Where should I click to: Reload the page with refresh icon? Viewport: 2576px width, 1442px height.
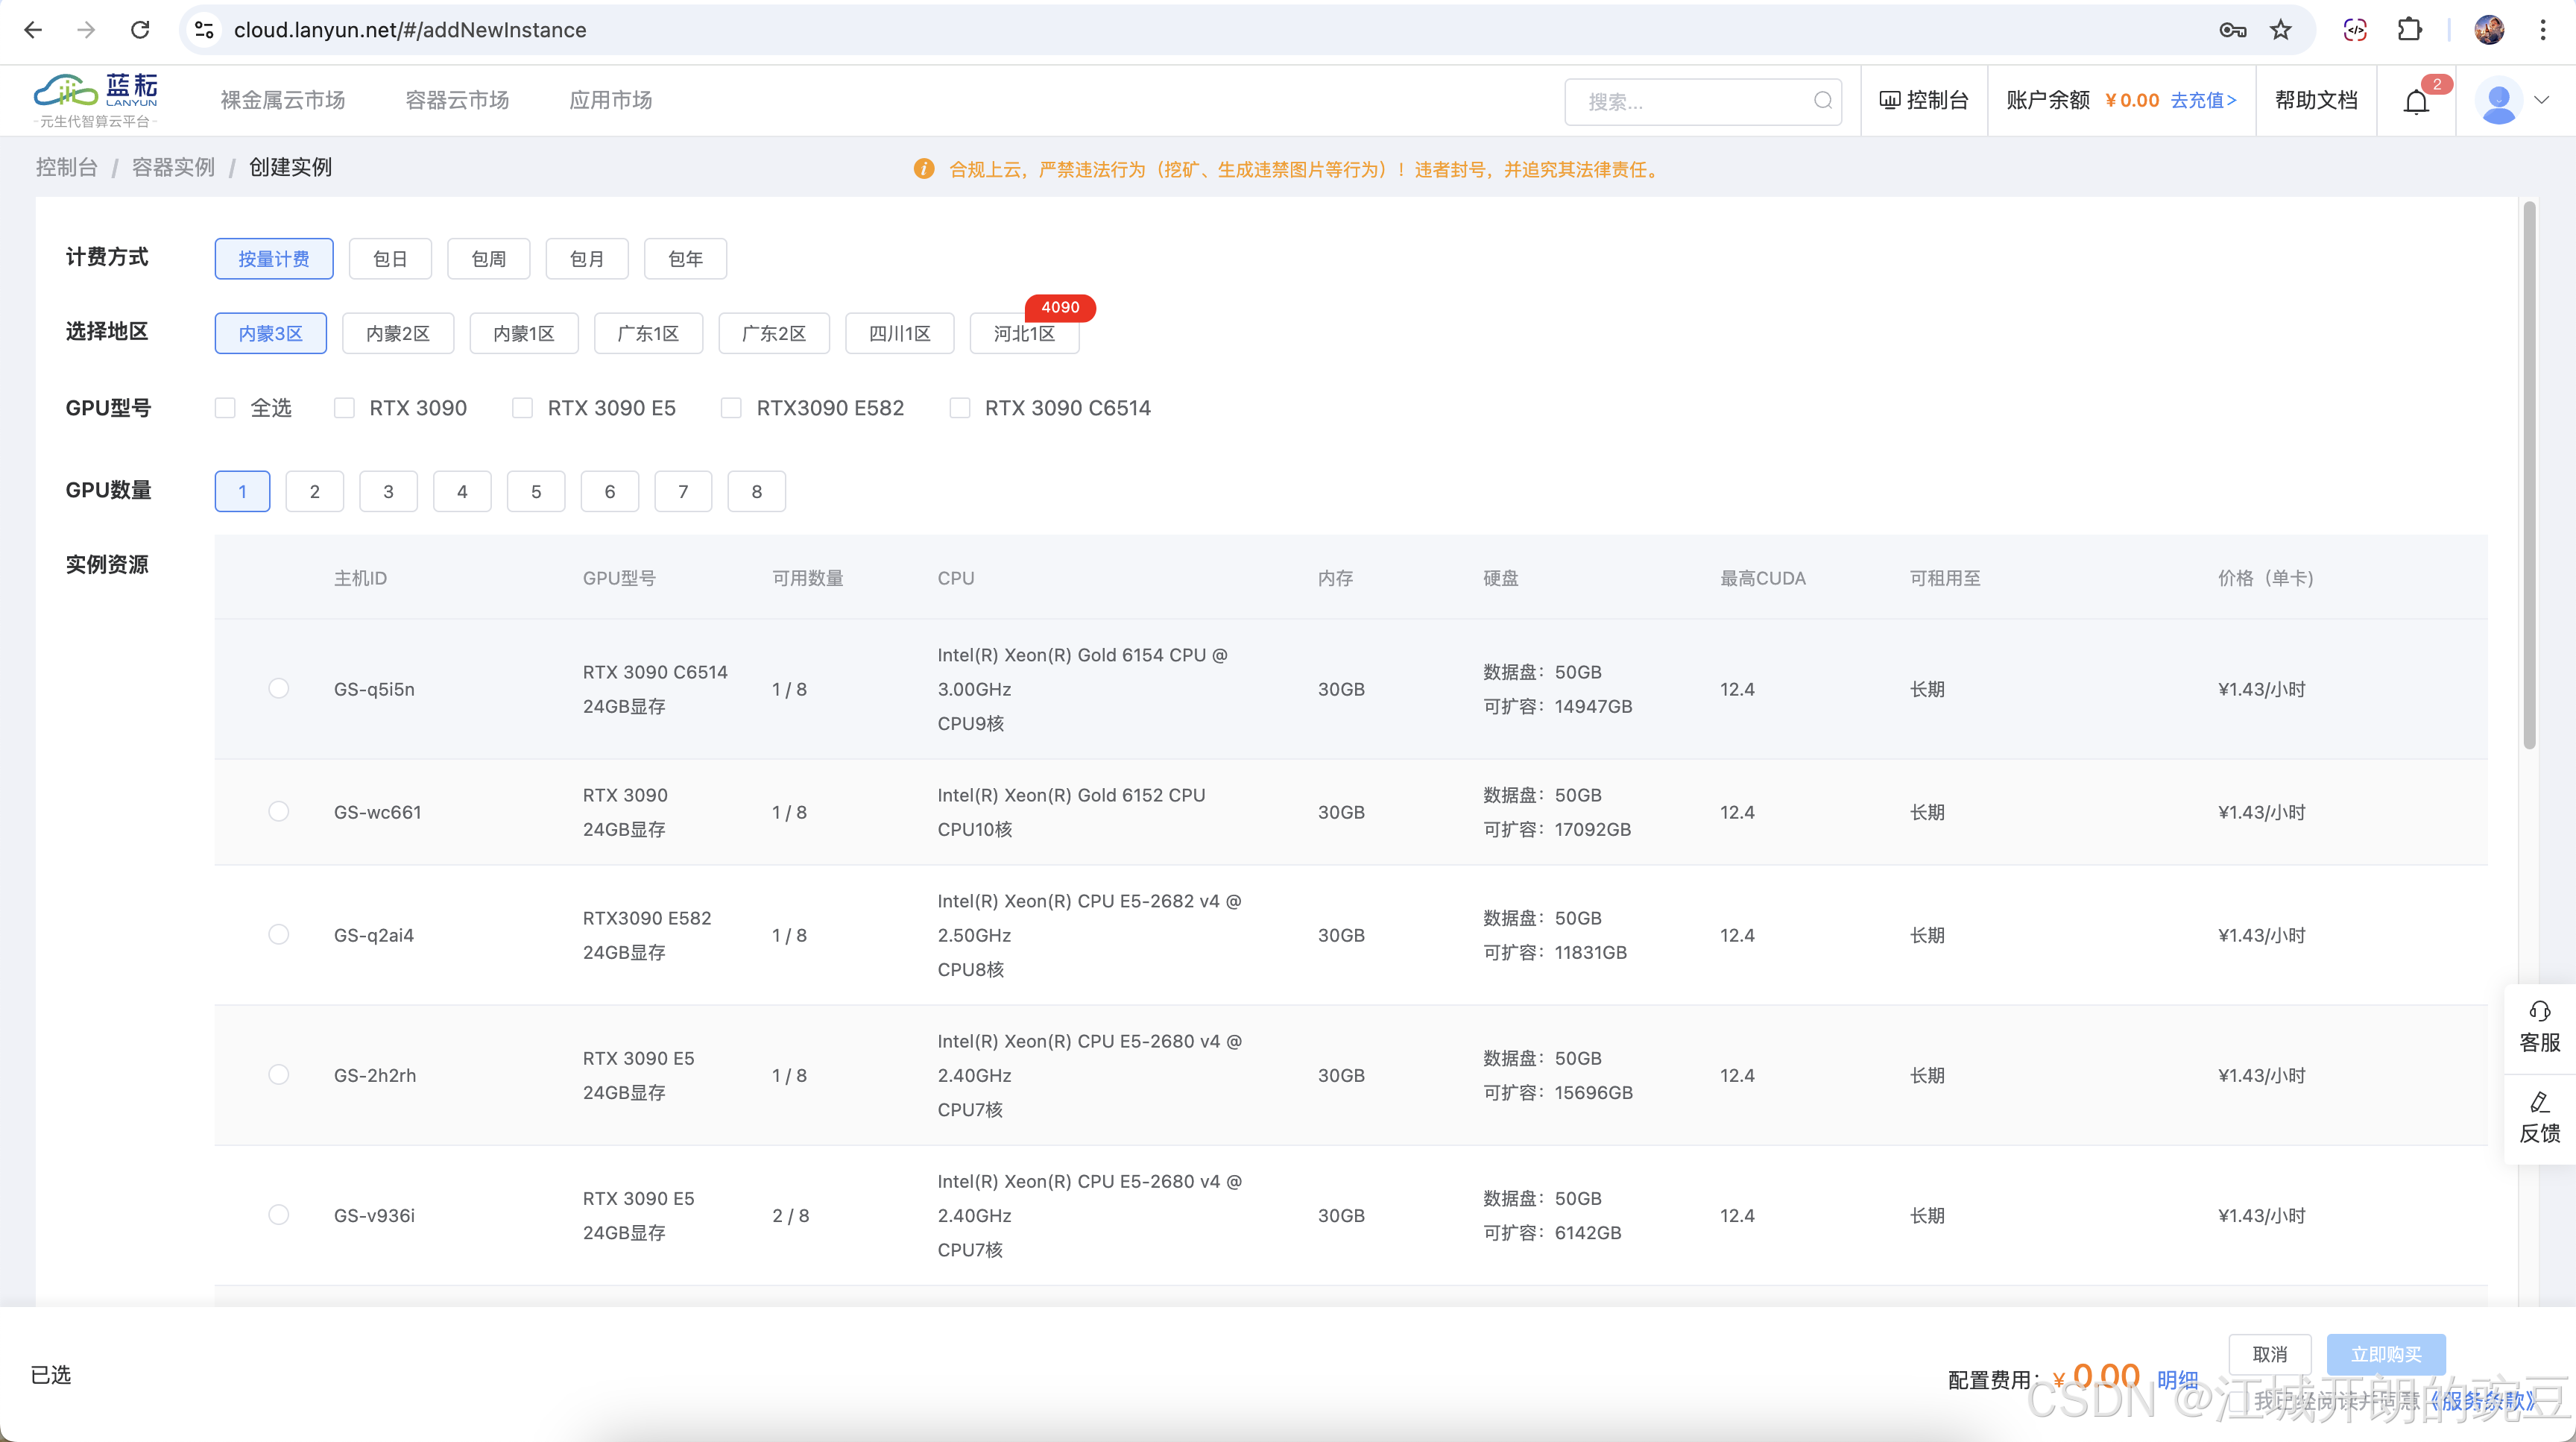point(140,30)
